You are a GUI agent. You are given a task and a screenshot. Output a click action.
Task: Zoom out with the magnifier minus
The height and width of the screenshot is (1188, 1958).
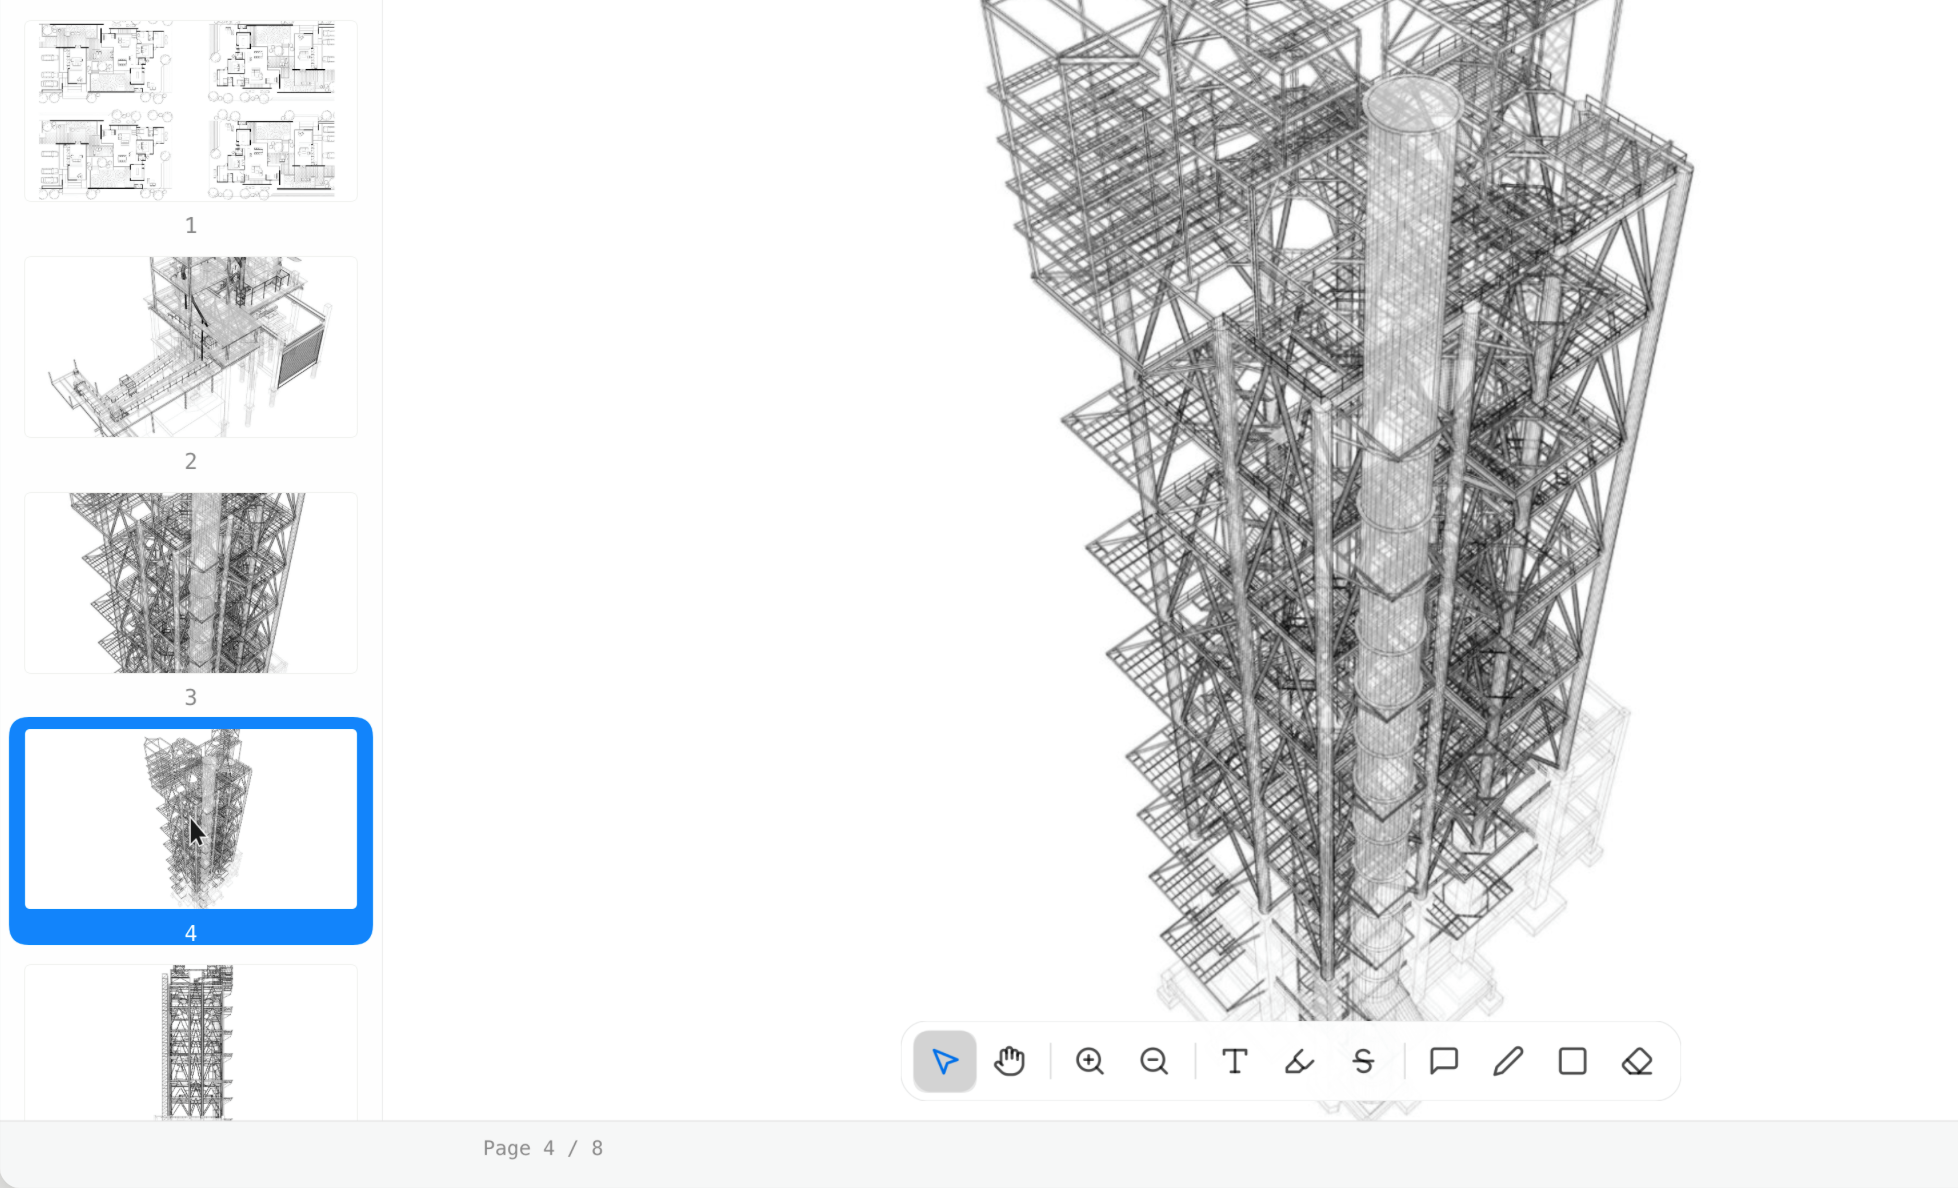click(1154, 1061)
